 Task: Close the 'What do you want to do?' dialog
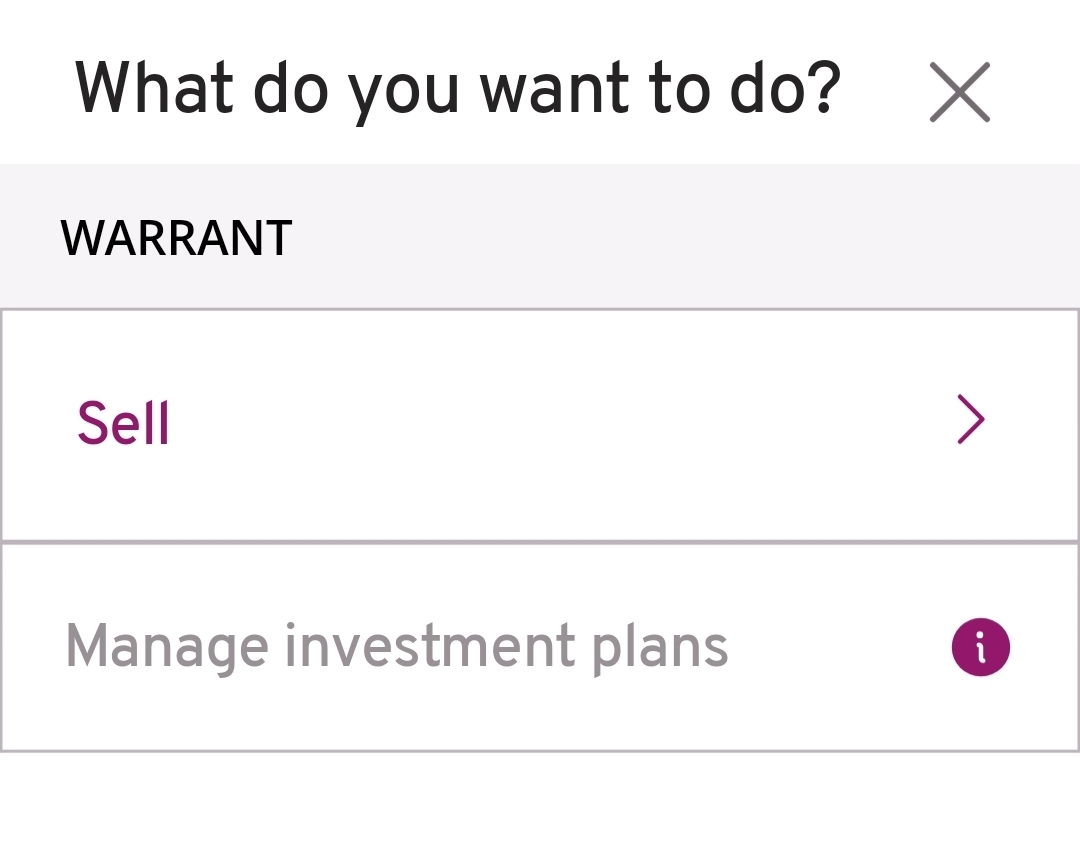click(x=959, y=92)
